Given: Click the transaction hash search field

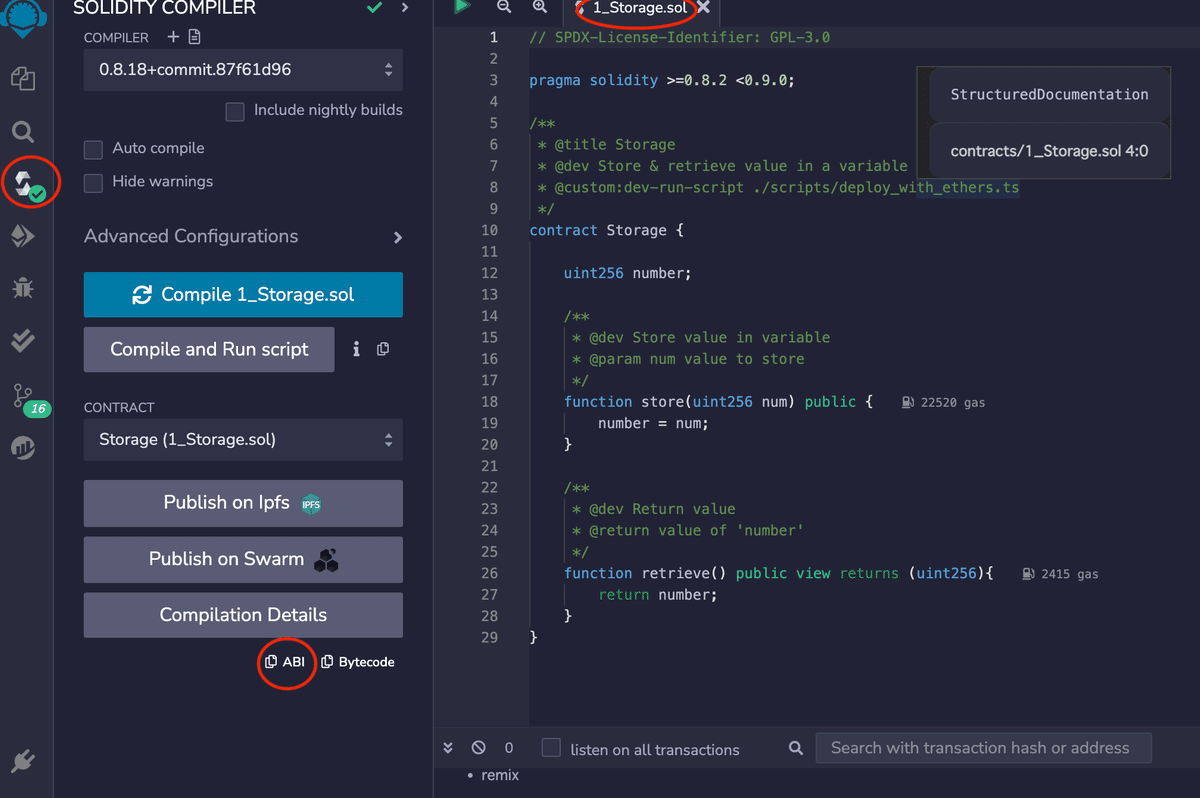Looking at the screenshot, I should 983,747.
